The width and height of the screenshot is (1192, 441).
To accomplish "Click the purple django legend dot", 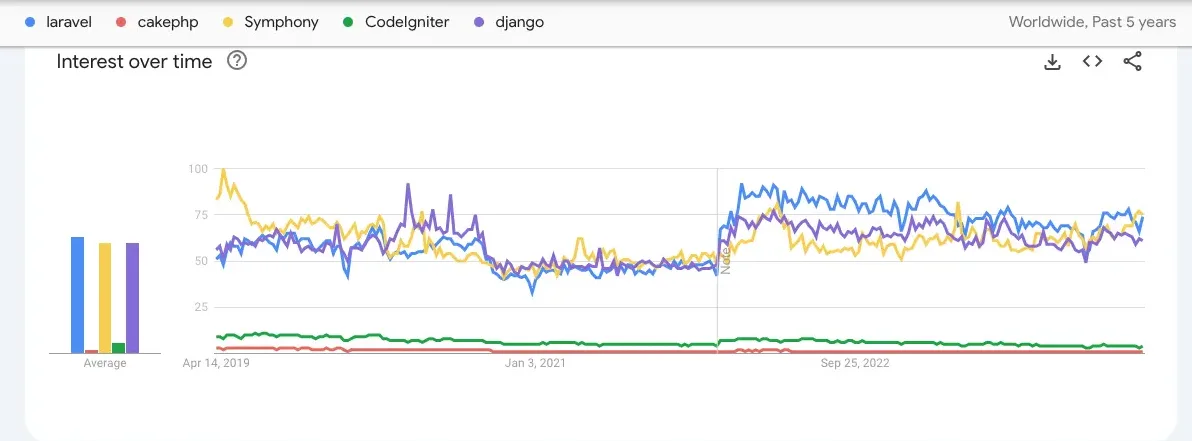I will (479, 22).
